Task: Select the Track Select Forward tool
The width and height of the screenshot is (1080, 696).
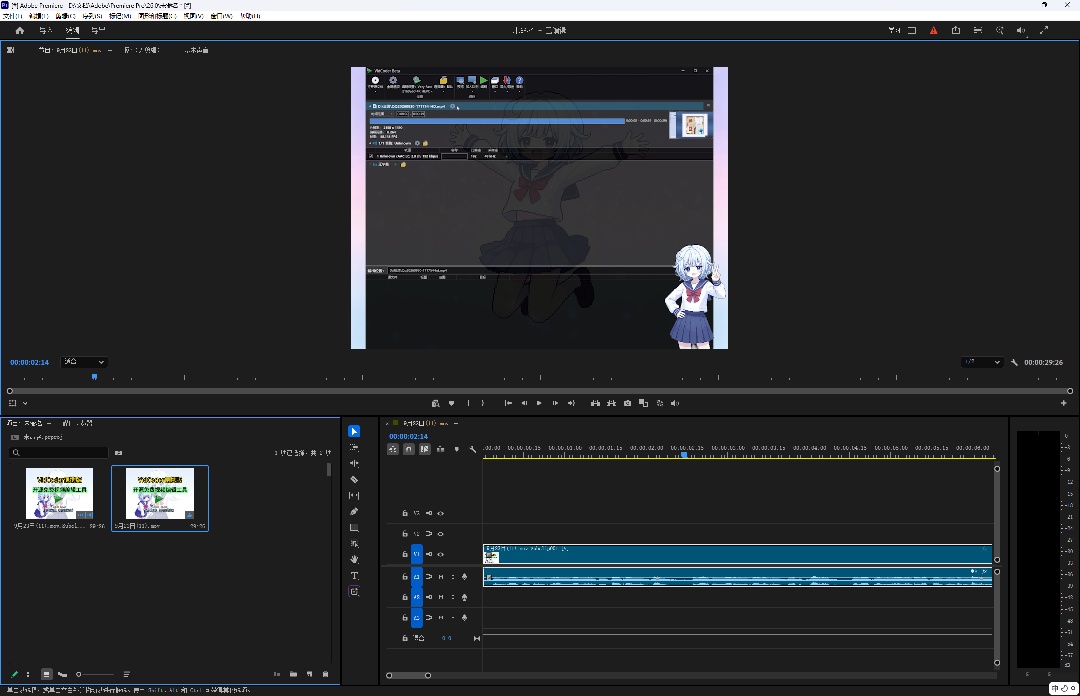Action: coord(354,447)
